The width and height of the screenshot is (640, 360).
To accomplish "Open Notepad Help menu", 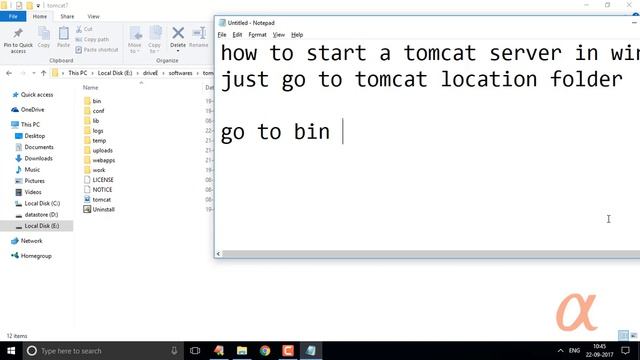I will pyautogui.click(x=297, y=35).
